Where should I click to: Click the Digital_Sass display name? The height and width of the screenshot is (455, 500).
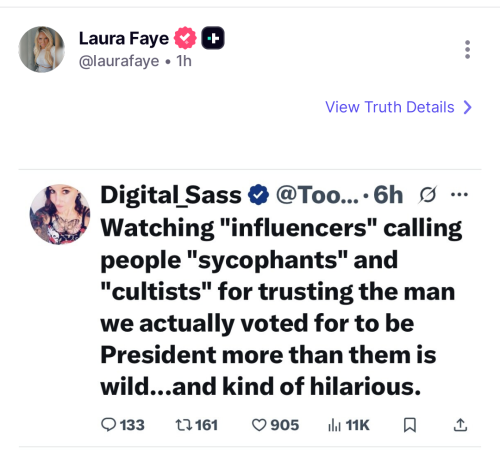click(171, 195)
